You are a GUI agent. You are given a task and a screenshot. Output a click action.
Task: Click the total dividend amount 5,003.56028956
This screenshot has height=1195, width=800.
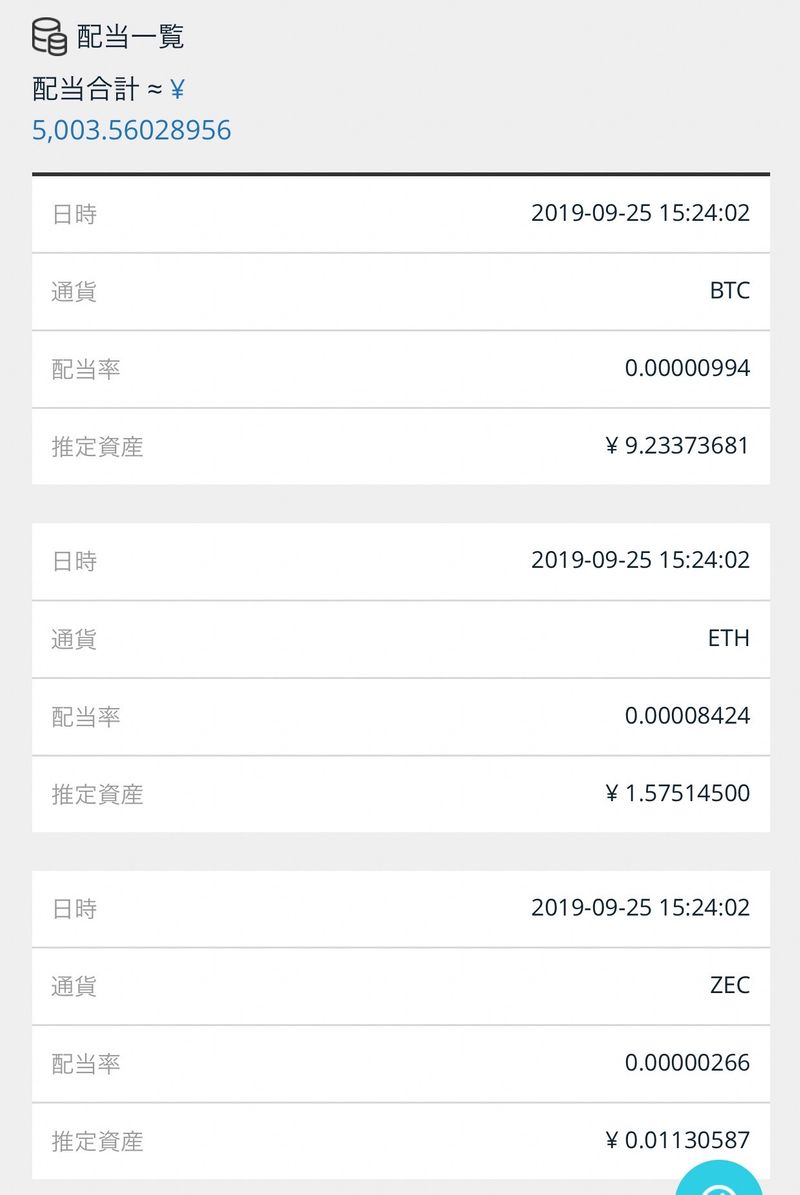[x=132, y=130]
